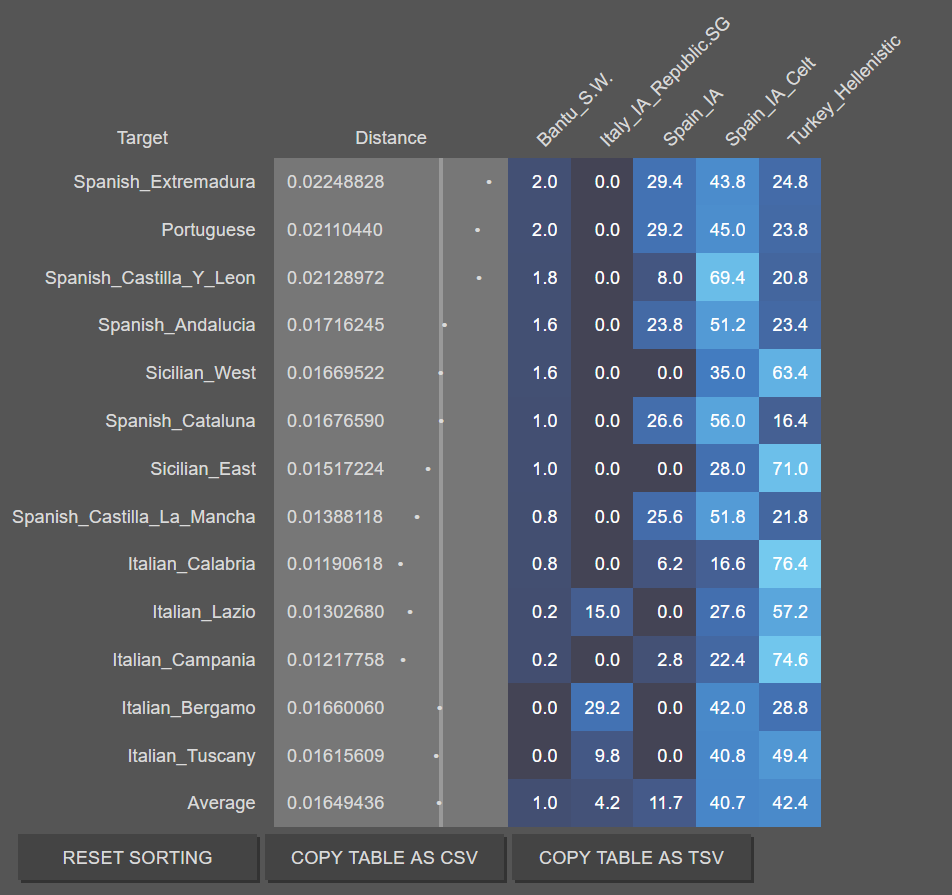This screenshot has height=895, width=952.
Task: Click the 49.4 cell in Italian_Tuscany row
Action: (x=790, y=755)
